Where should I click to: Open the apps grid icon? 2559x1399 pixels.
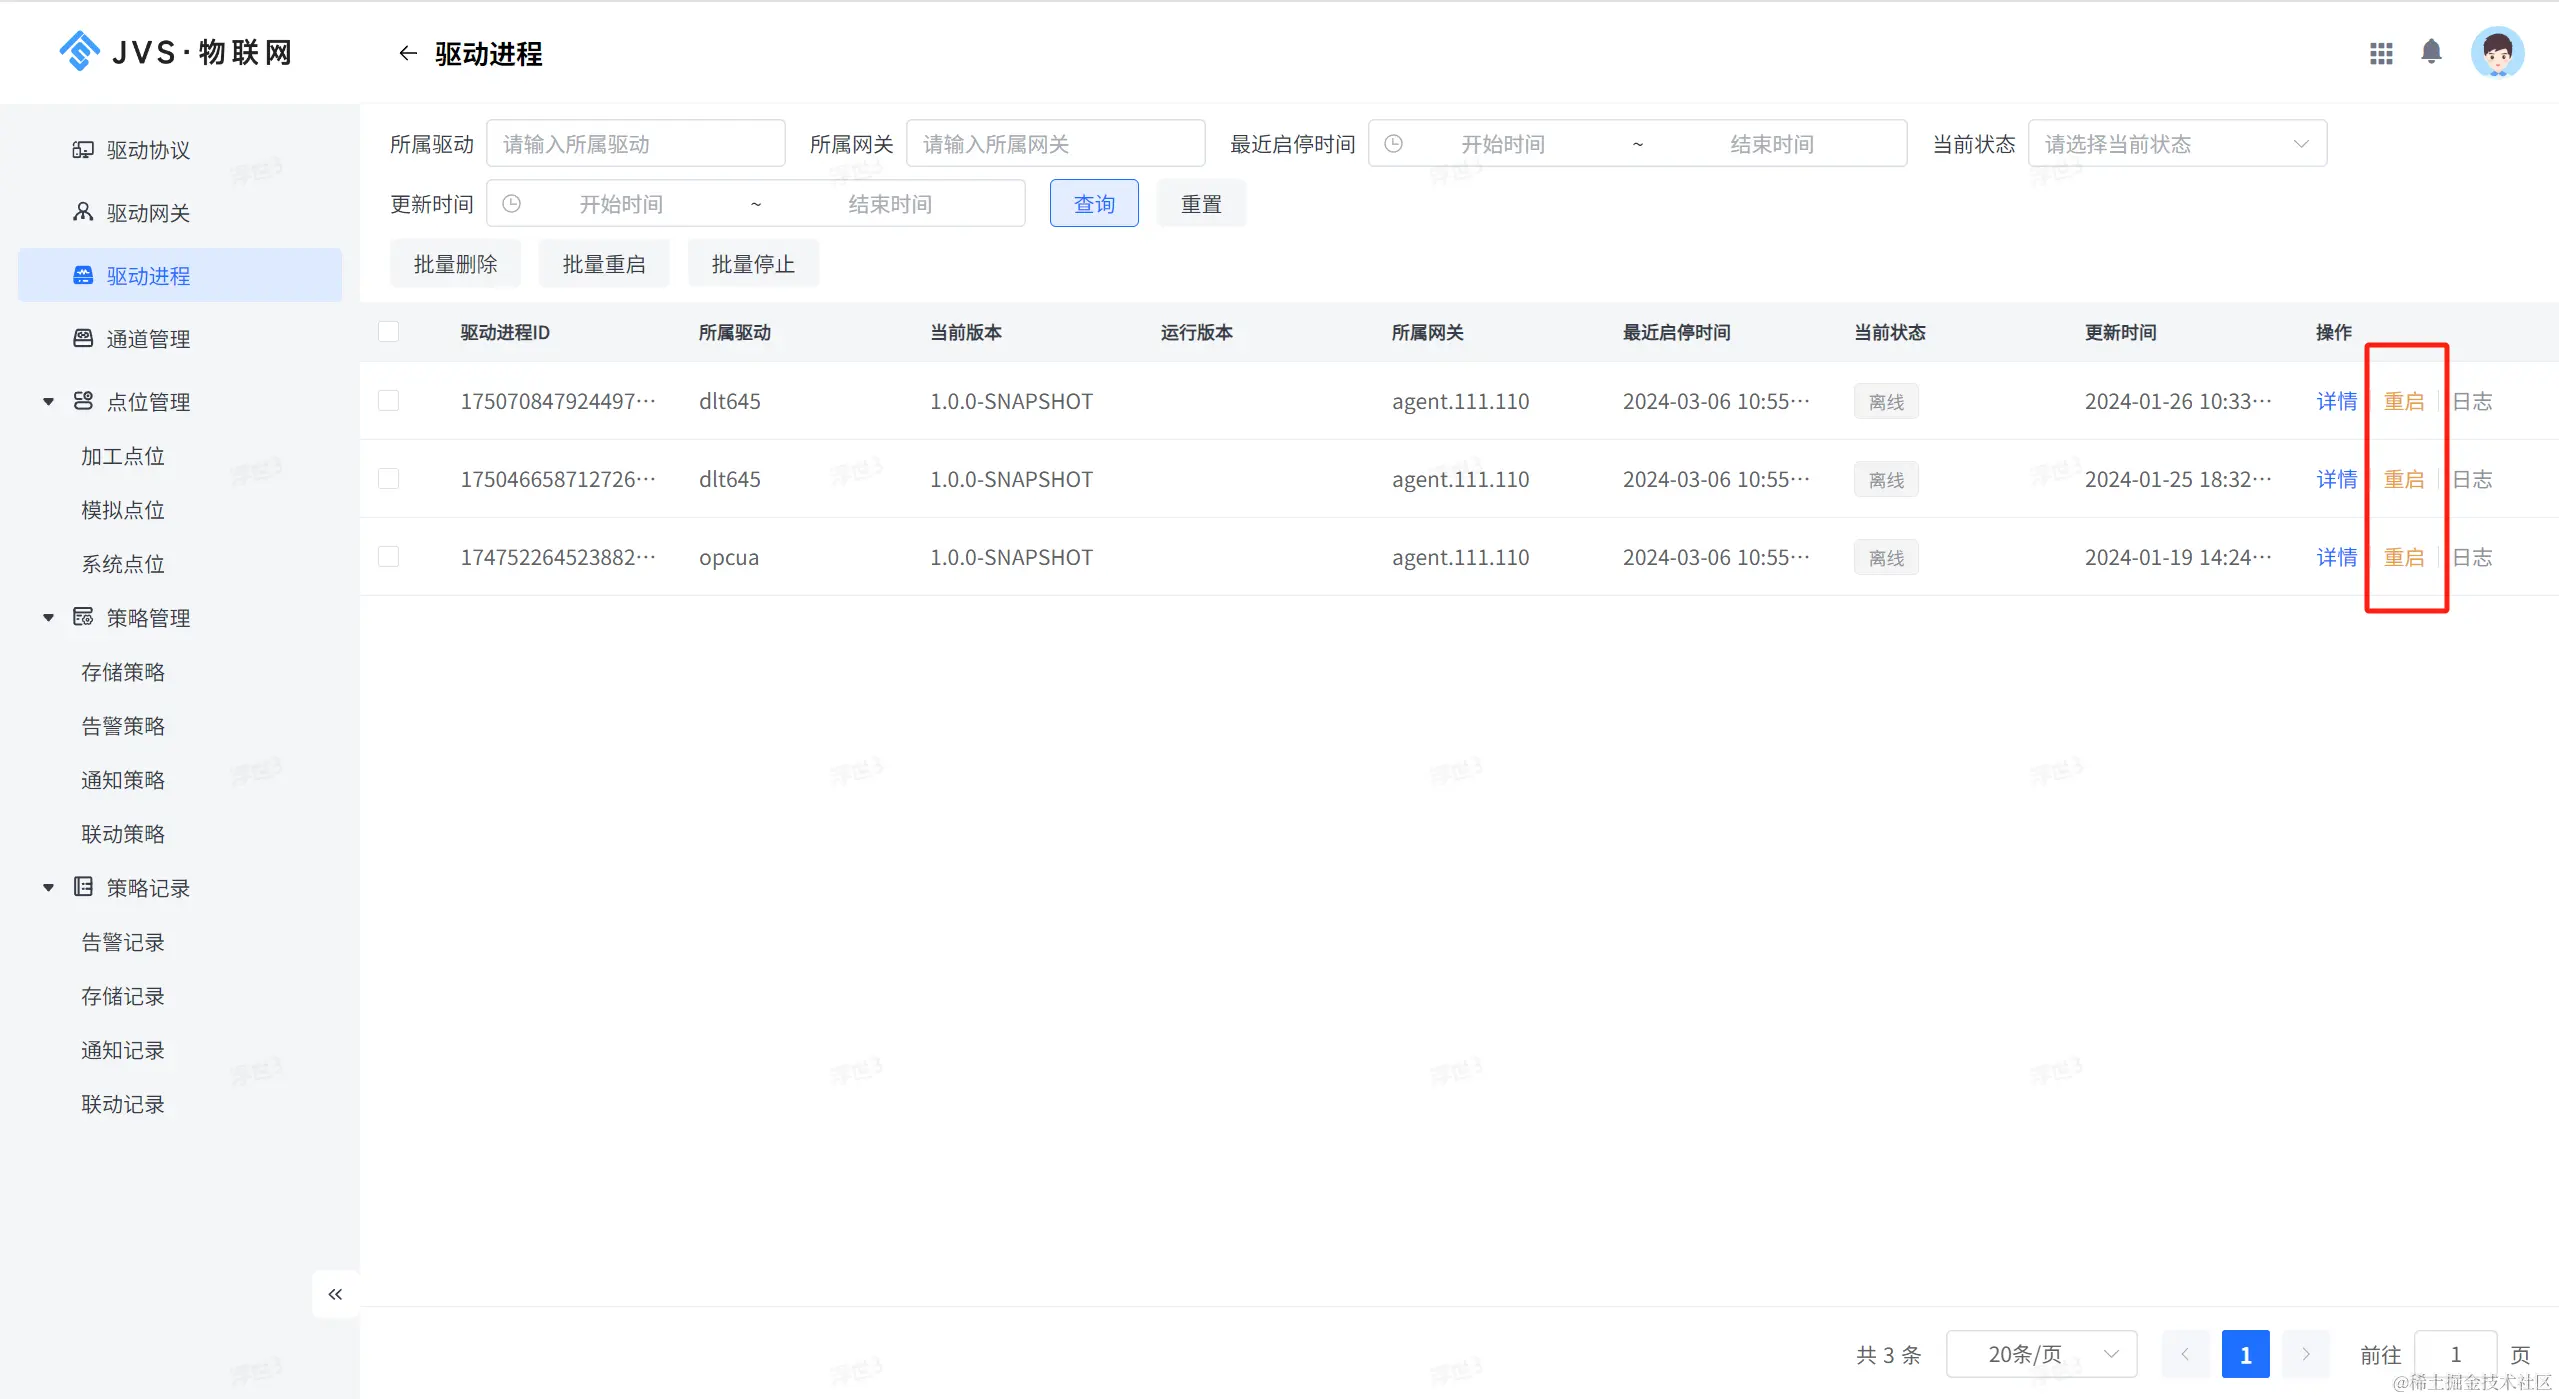2381,53
